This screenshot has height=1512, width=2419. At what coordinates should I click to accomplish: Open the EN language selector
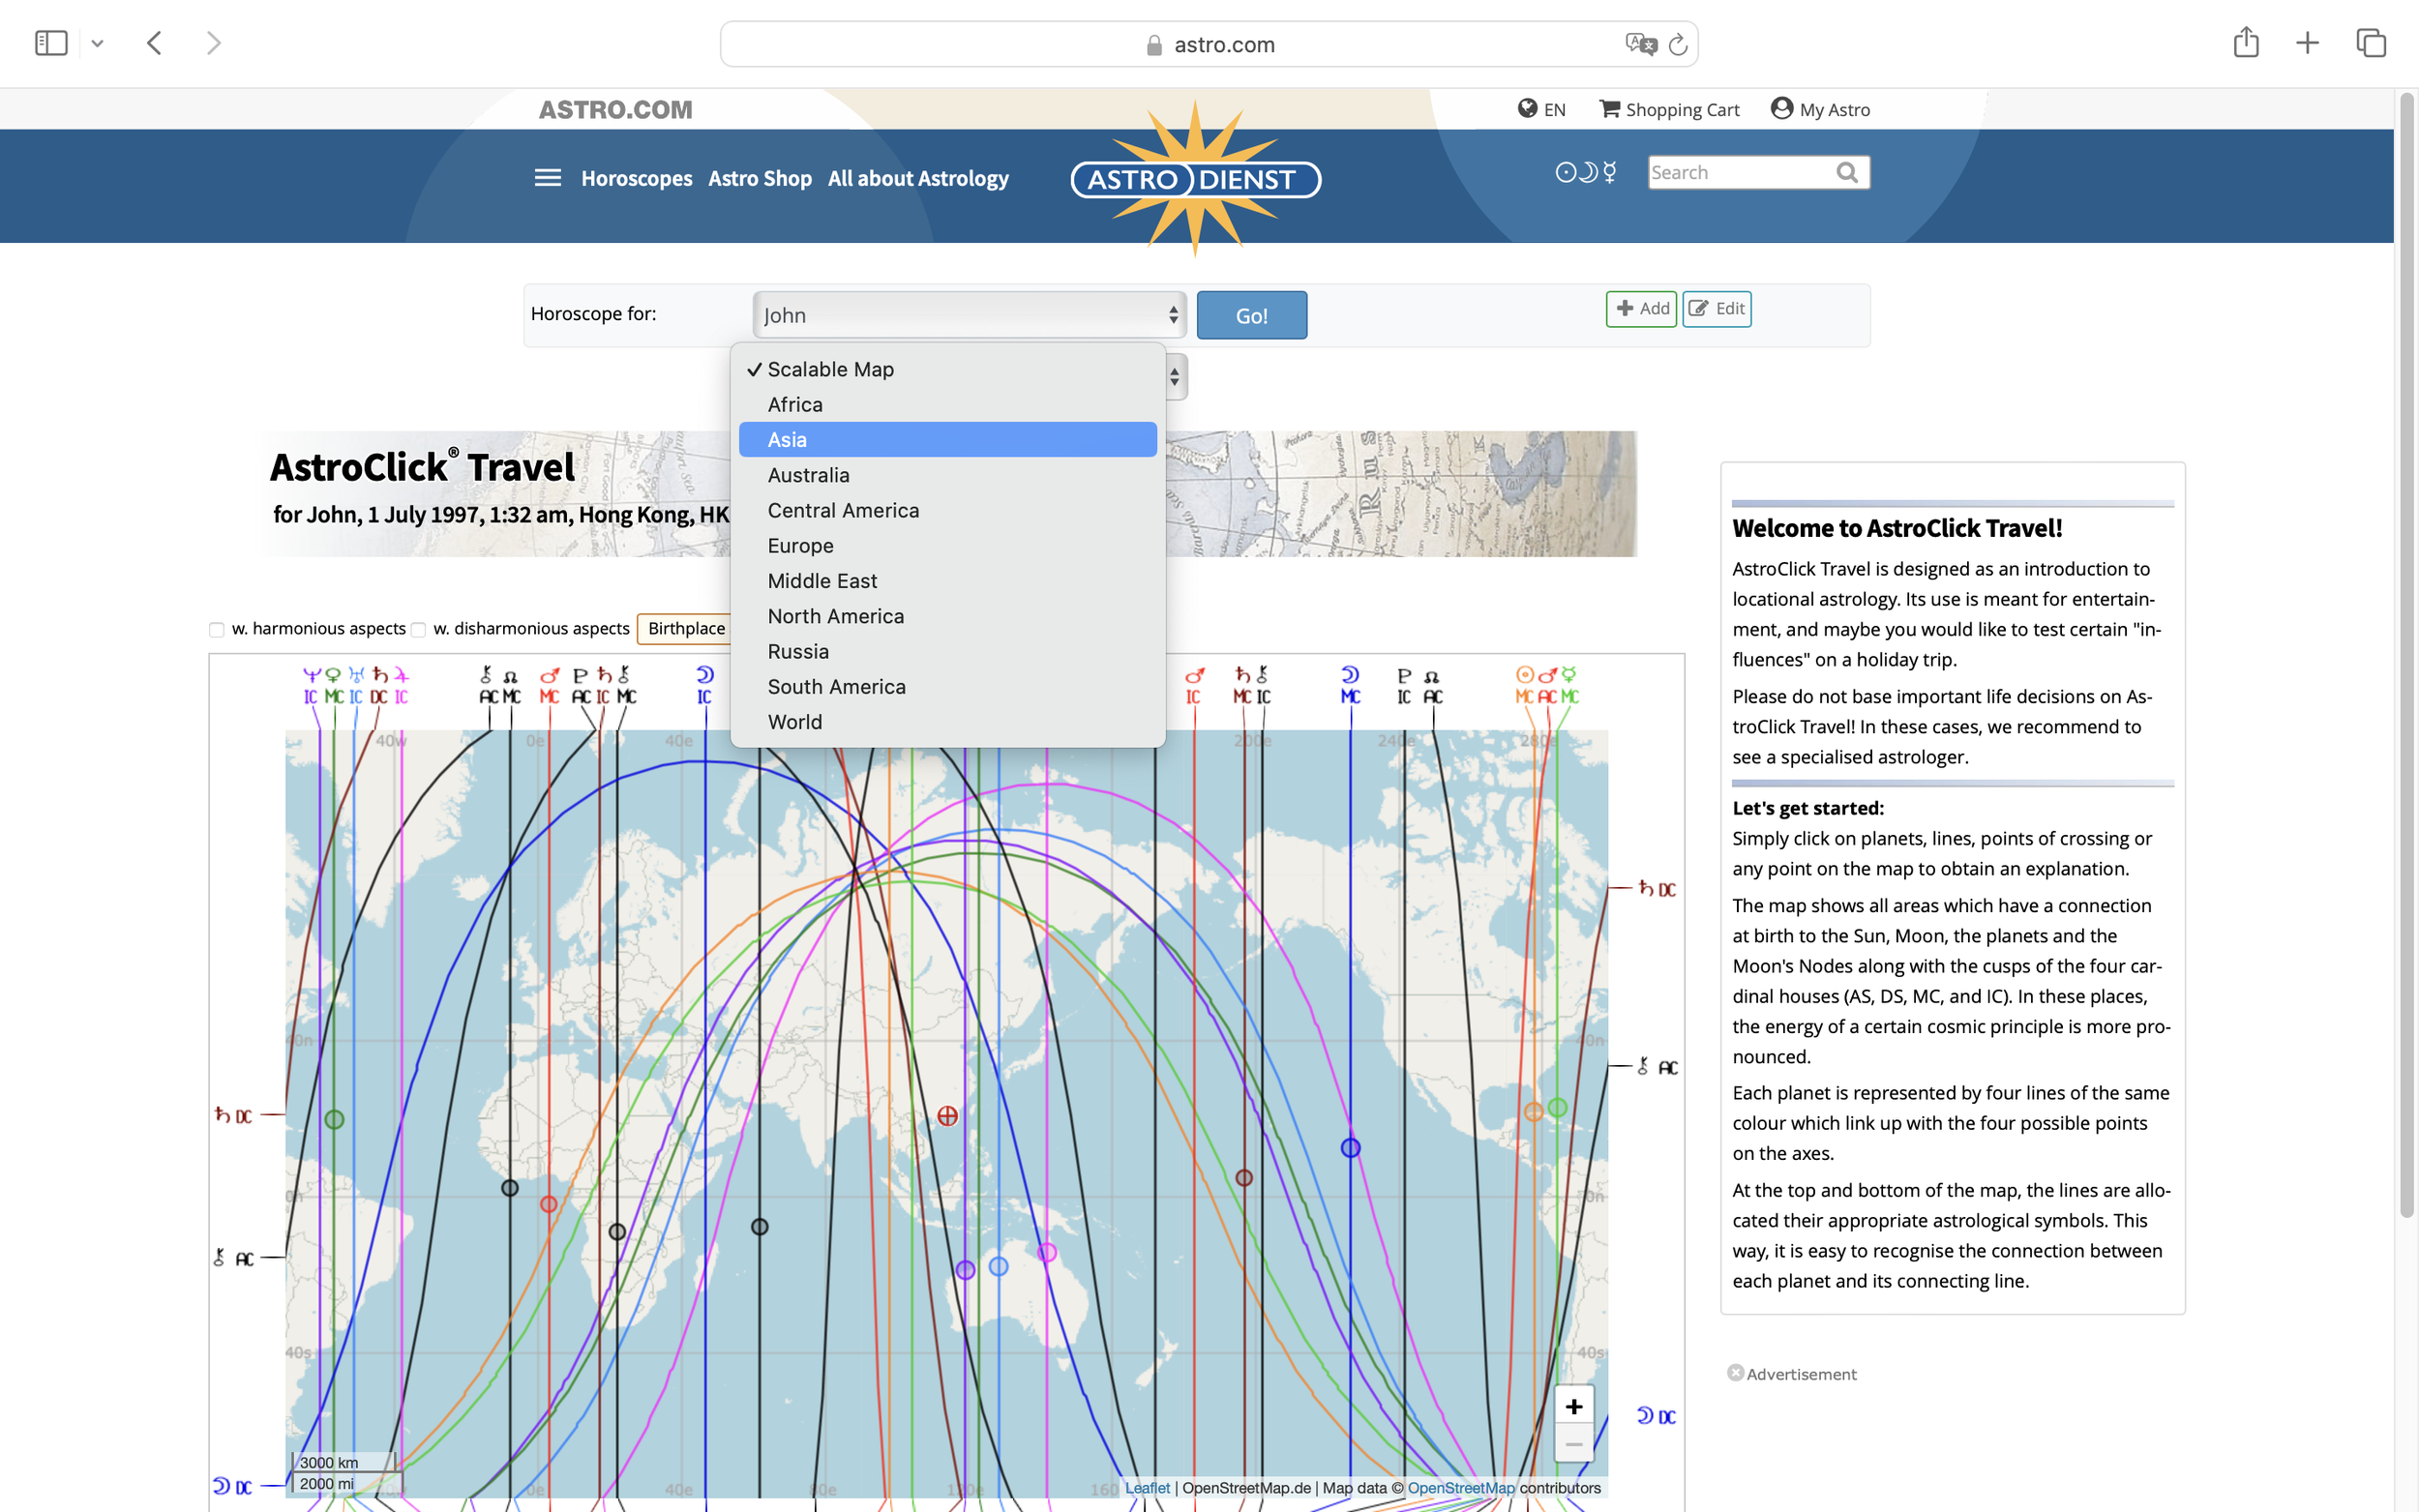[1541, 109]
